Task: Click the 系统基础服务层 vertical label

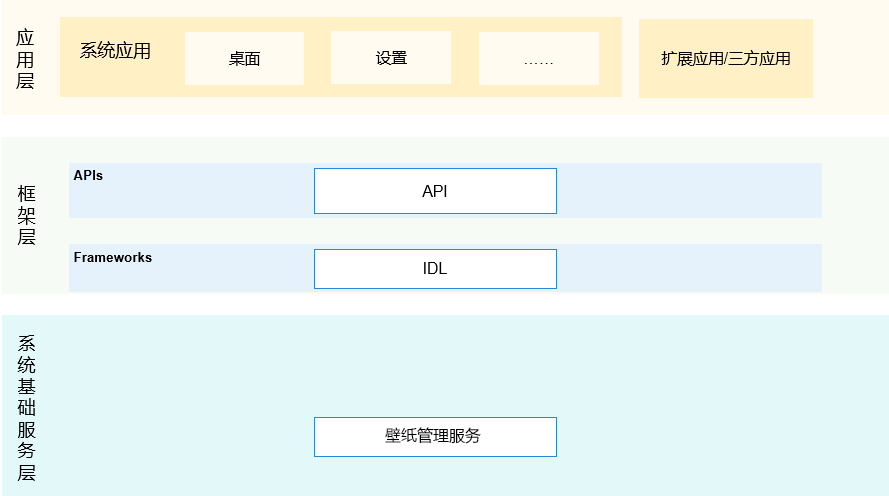Action: click(26, 408)
